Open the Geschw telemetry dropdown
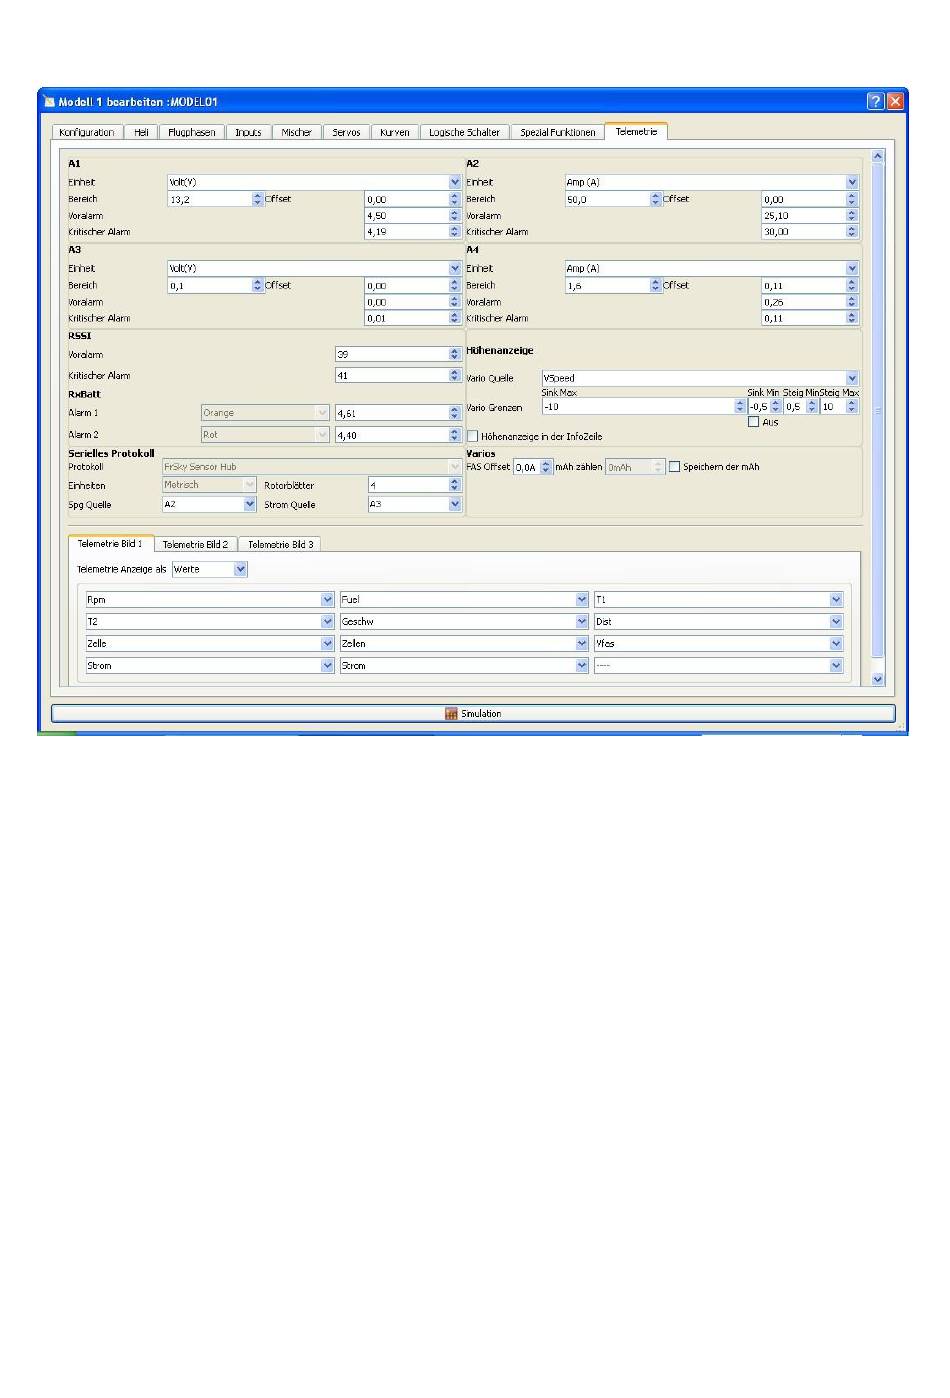 [x=464, y=621]
